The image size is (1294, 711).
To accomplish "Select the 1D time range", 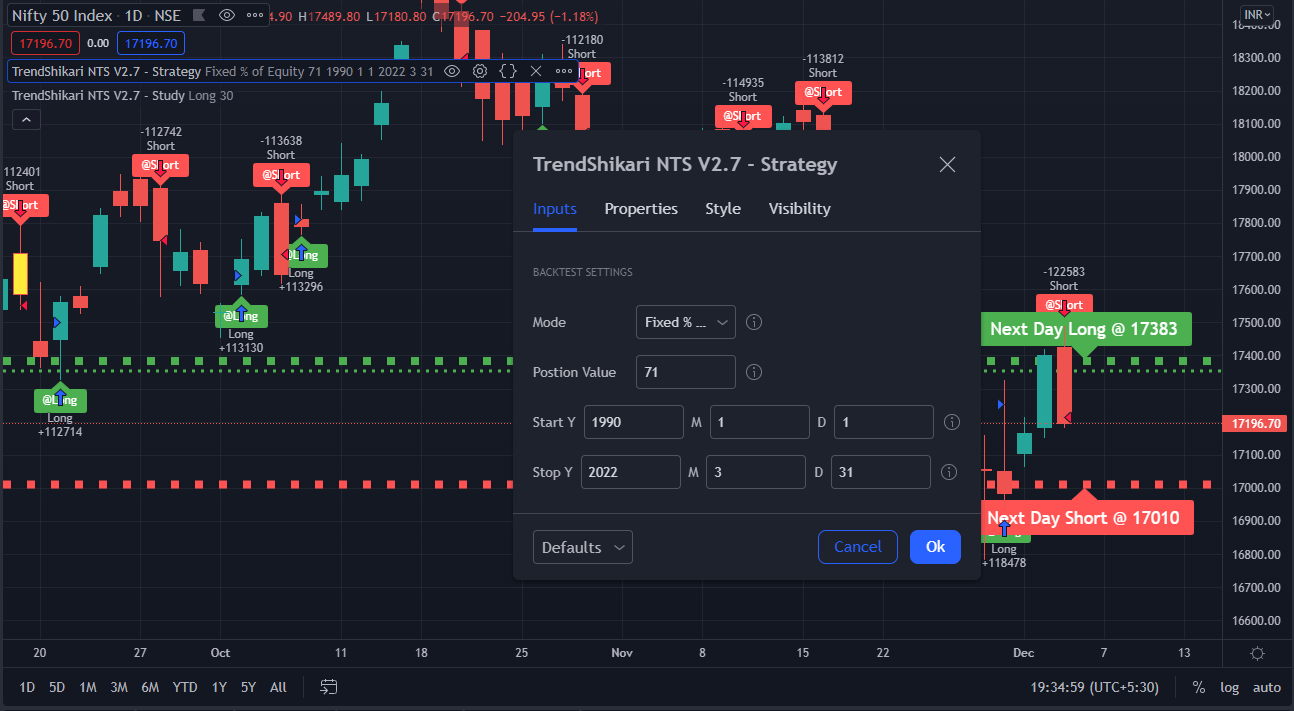I will click(x=28, y=687).
